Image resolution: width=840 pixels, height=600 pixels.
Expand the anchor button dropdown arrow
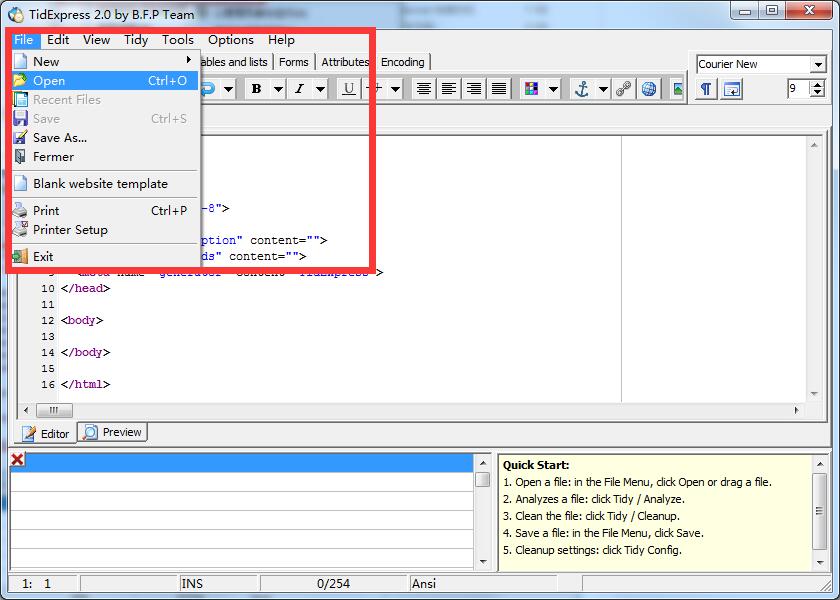click(603, 88)
